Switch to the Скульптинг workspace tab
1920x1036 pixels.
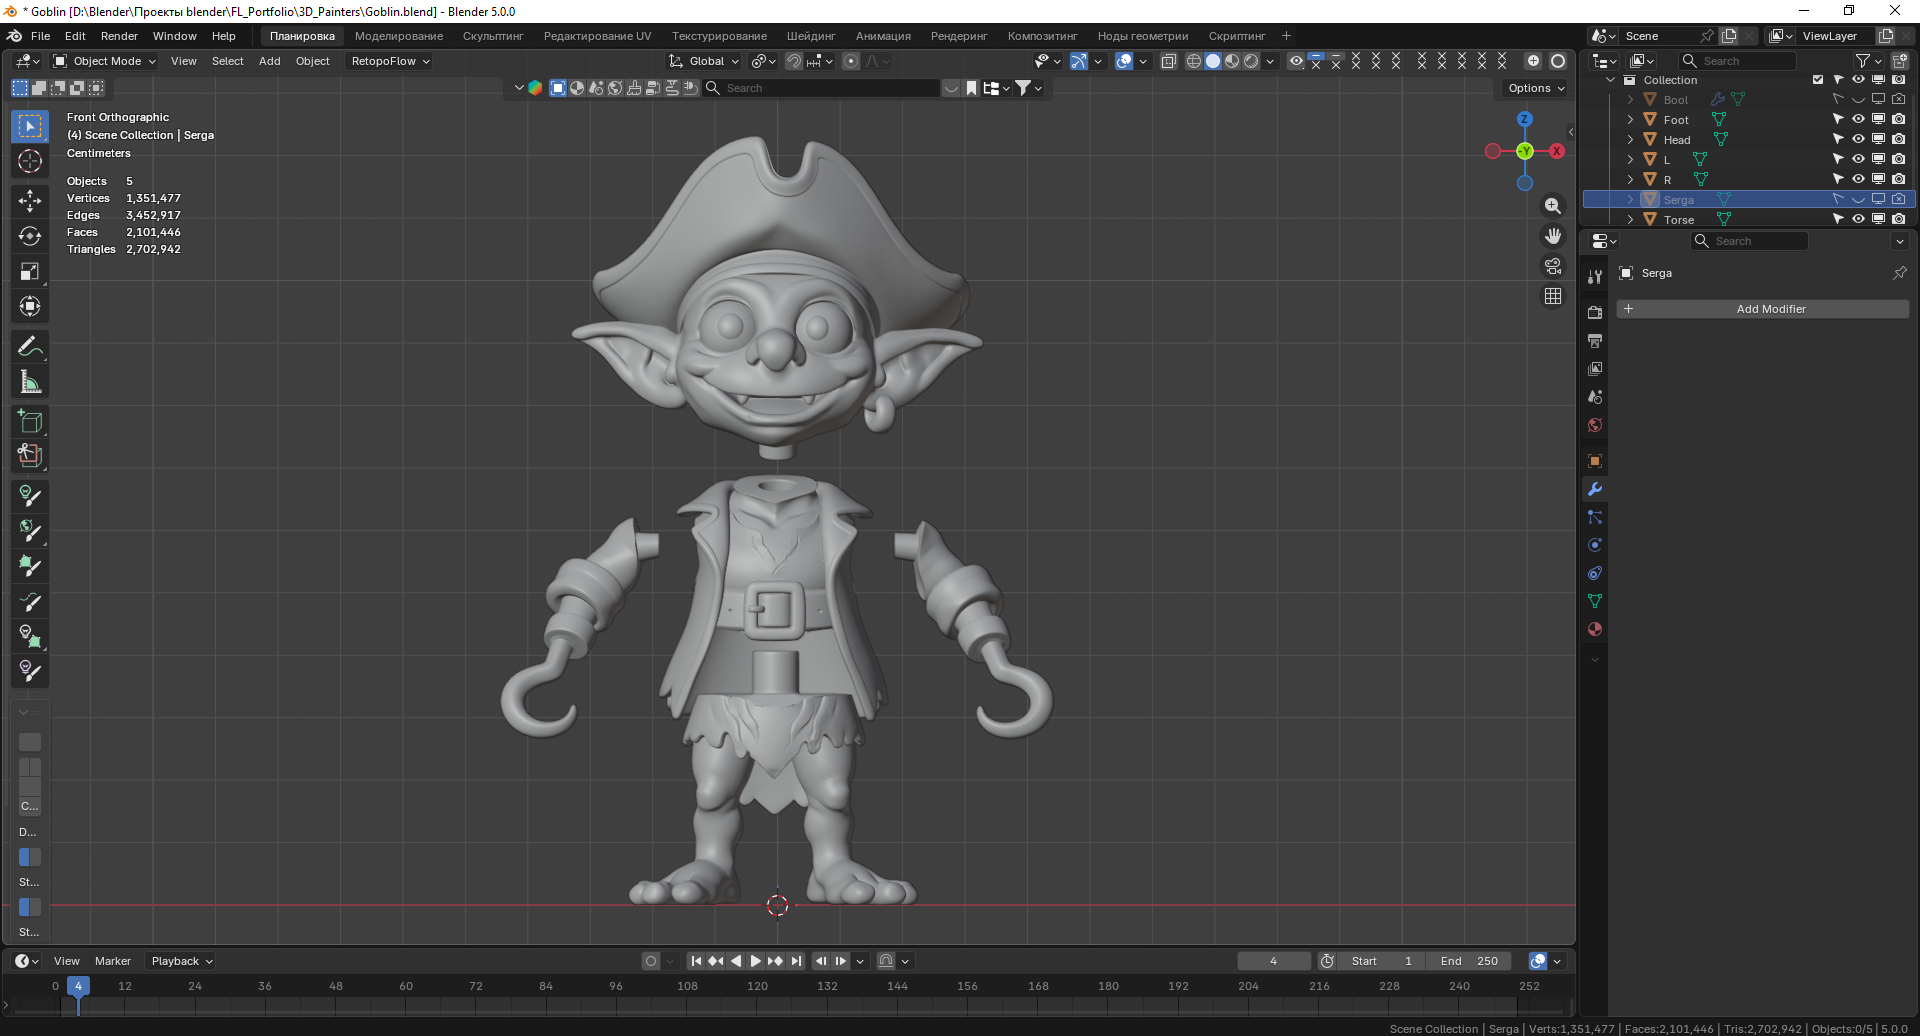click(x=493, y=36)
